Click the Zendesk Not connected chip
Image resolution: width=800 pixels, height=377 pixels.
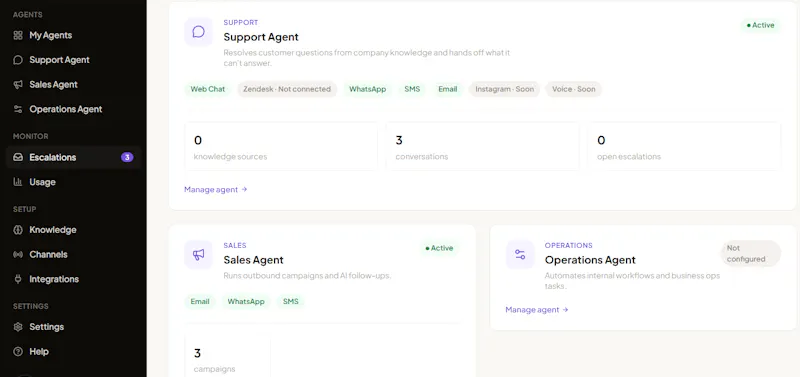pos(287,89)
